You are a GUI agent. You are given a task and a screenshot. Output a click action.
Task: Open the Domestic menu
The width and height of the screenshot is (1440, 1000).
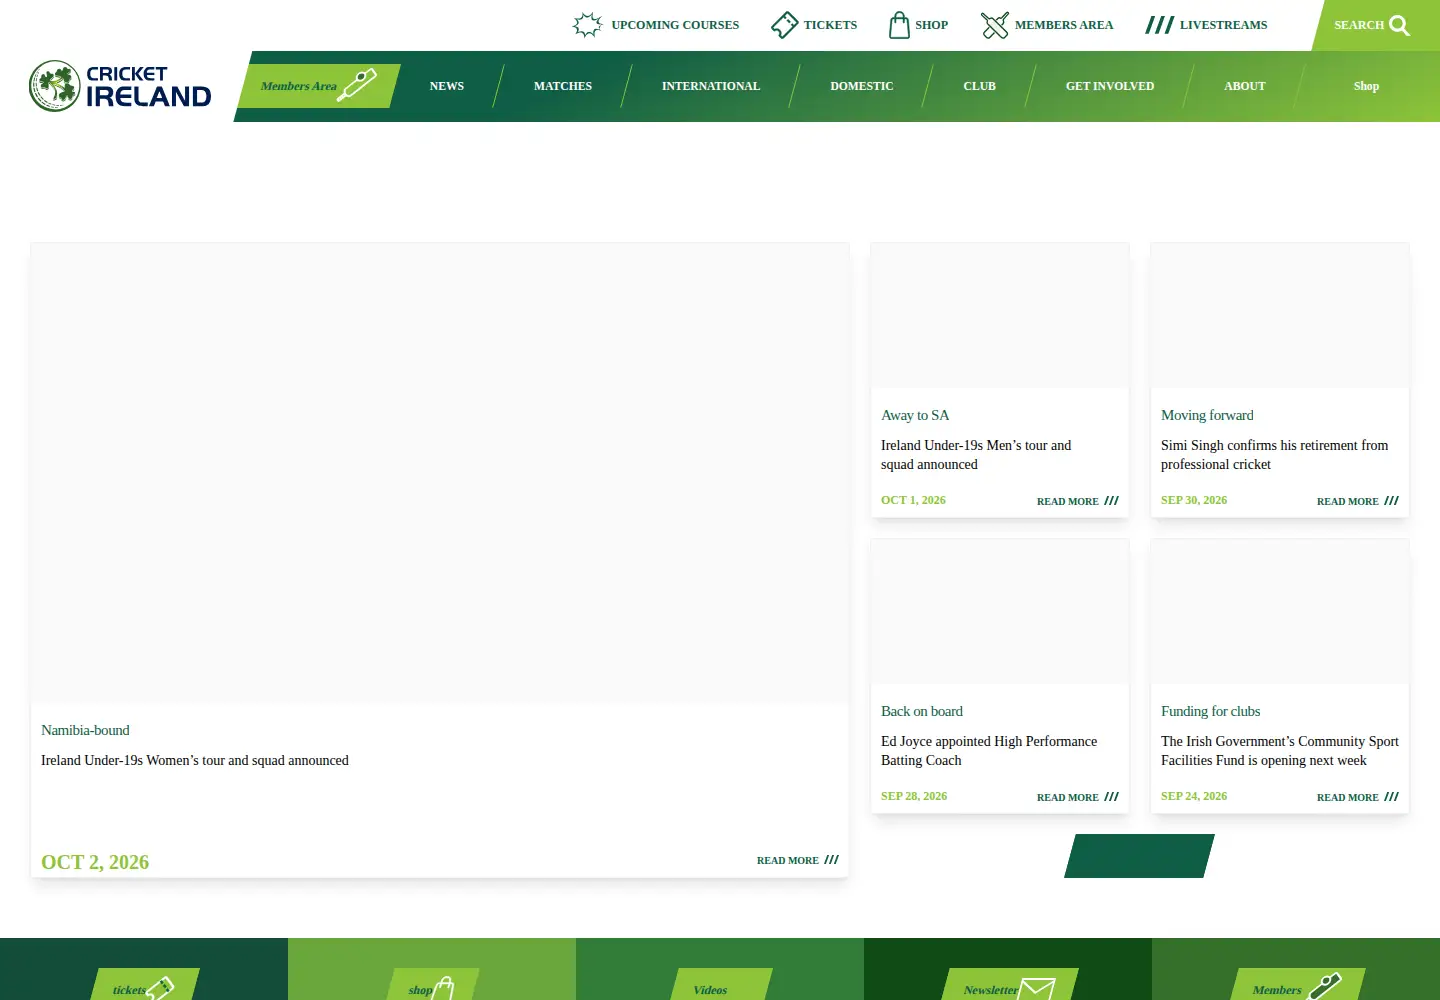[x=862, y=86]
